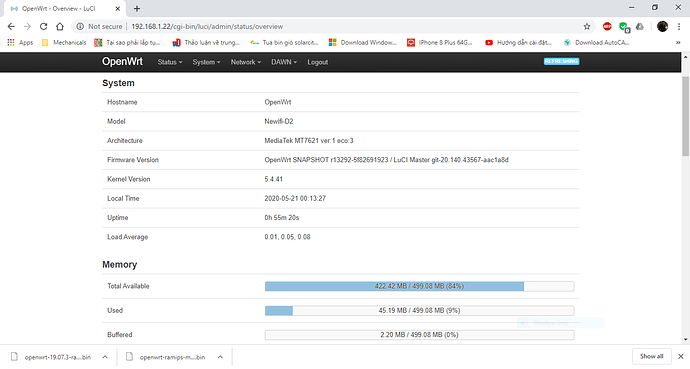Select the local time 2020-05-21 00:13:27
The image size is (690, 369).
point(295,198)
